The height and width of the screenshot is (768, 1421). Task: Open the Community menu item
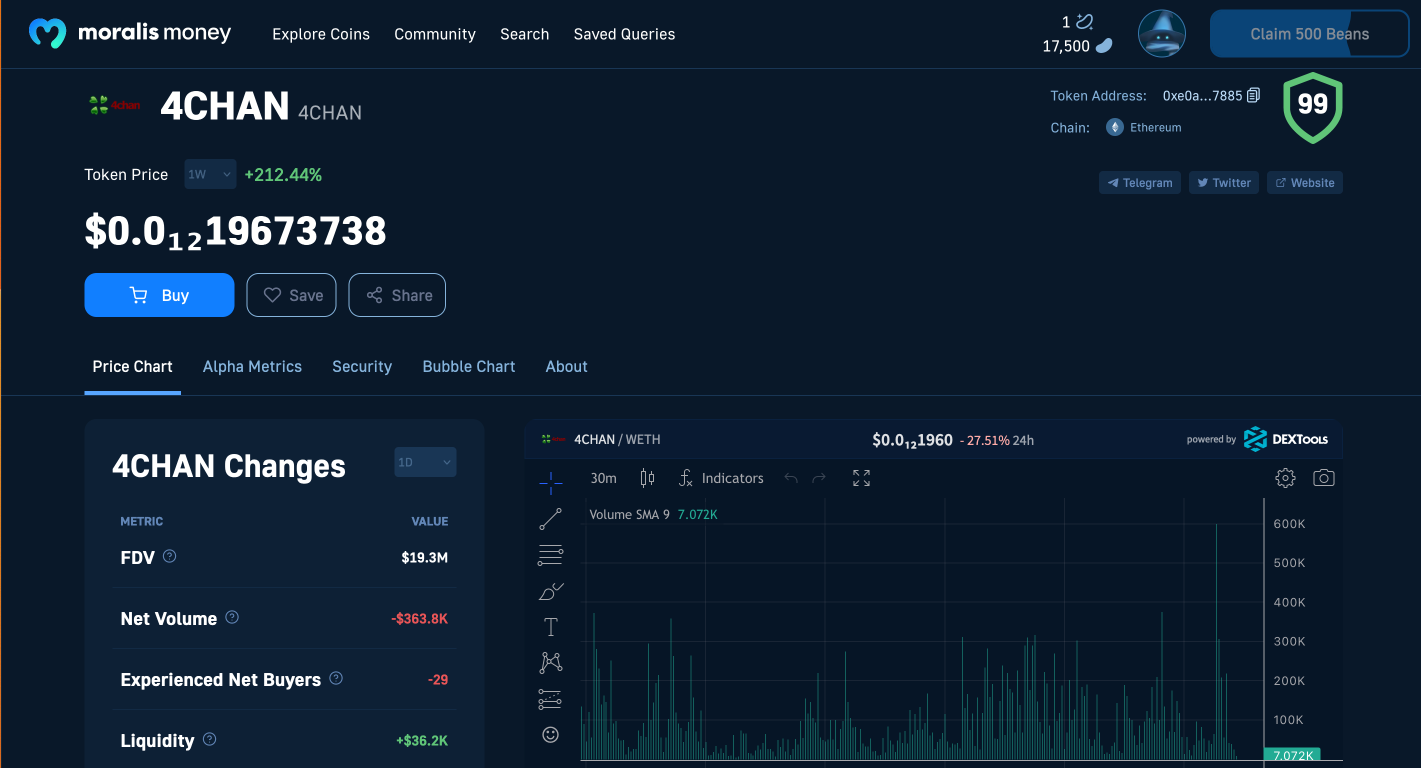coord(435,34)
